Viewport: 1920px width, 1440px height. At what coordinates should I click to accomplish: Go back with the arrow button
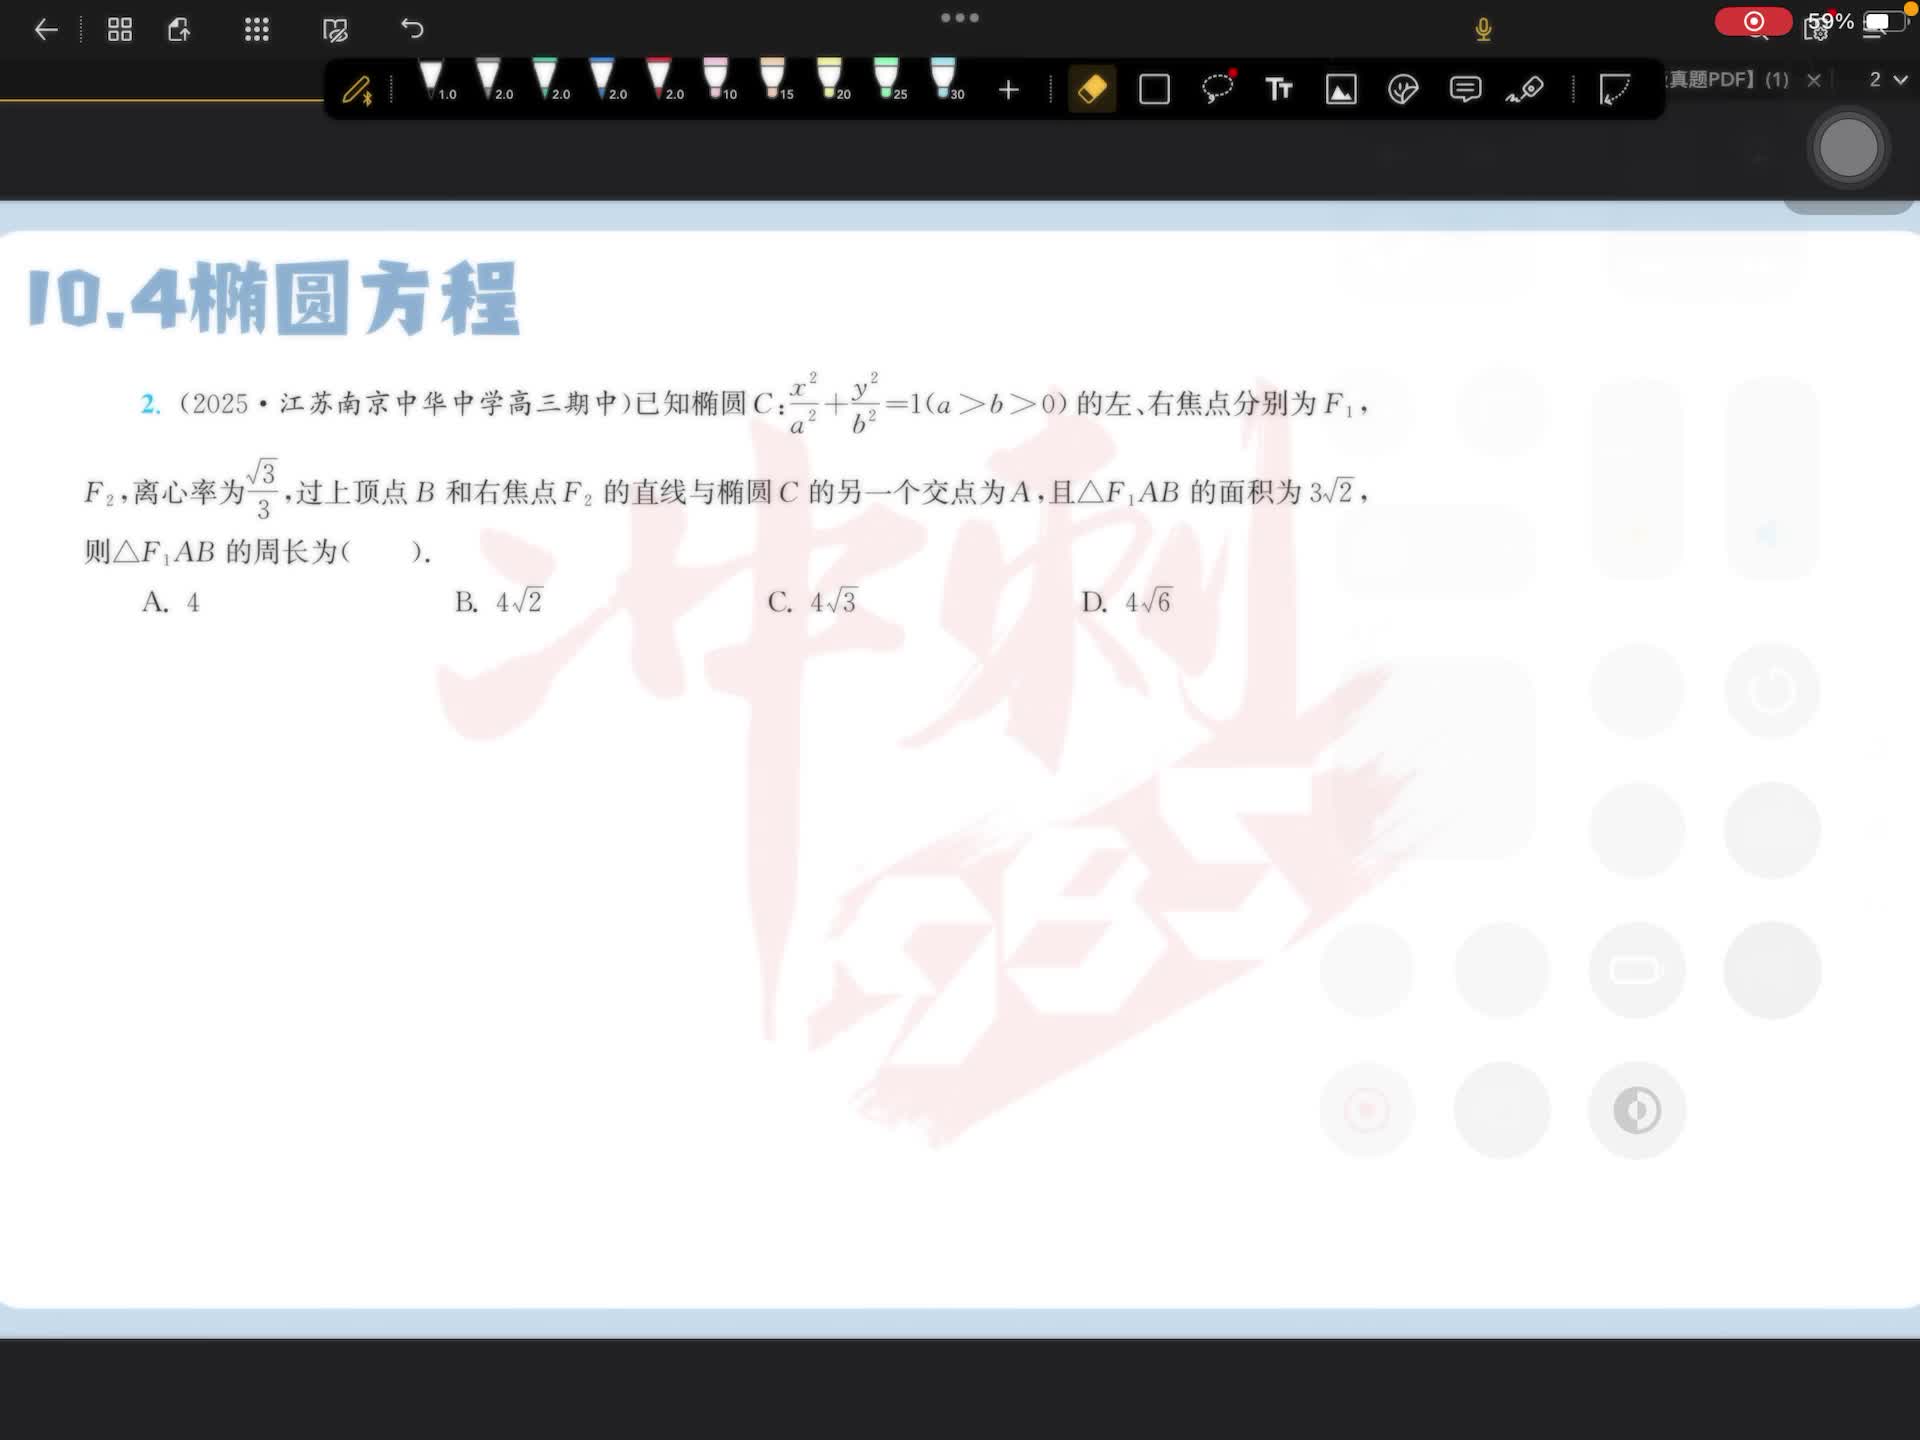(46, 30)
